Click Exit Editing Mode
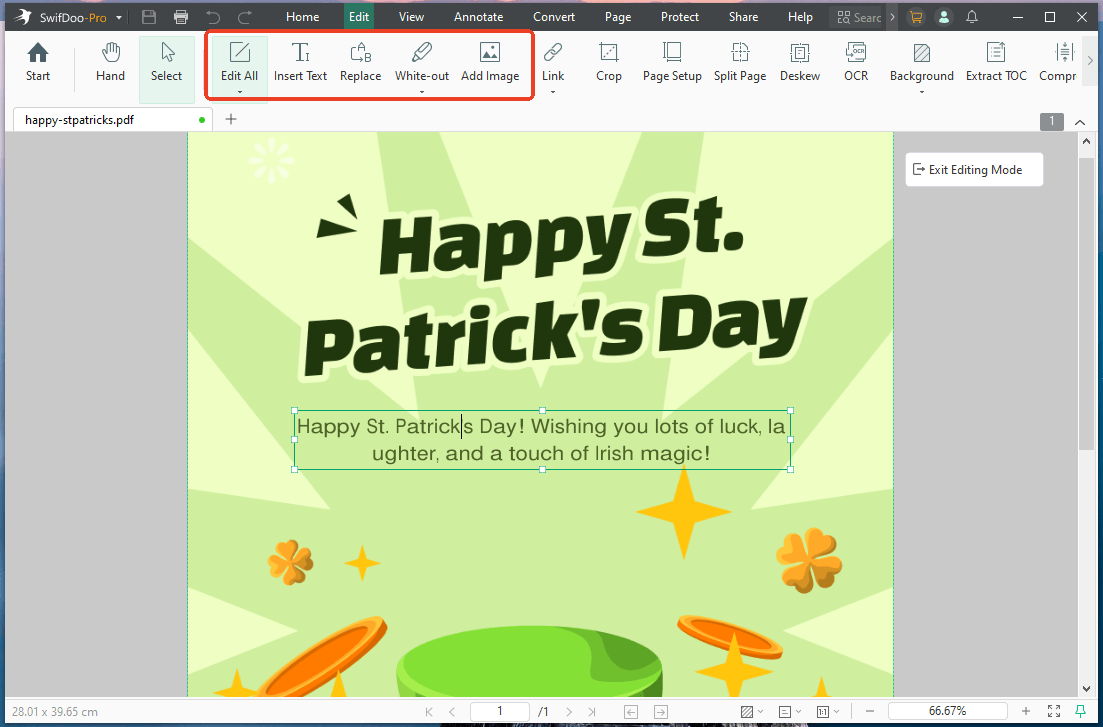 tap(973, 169)
